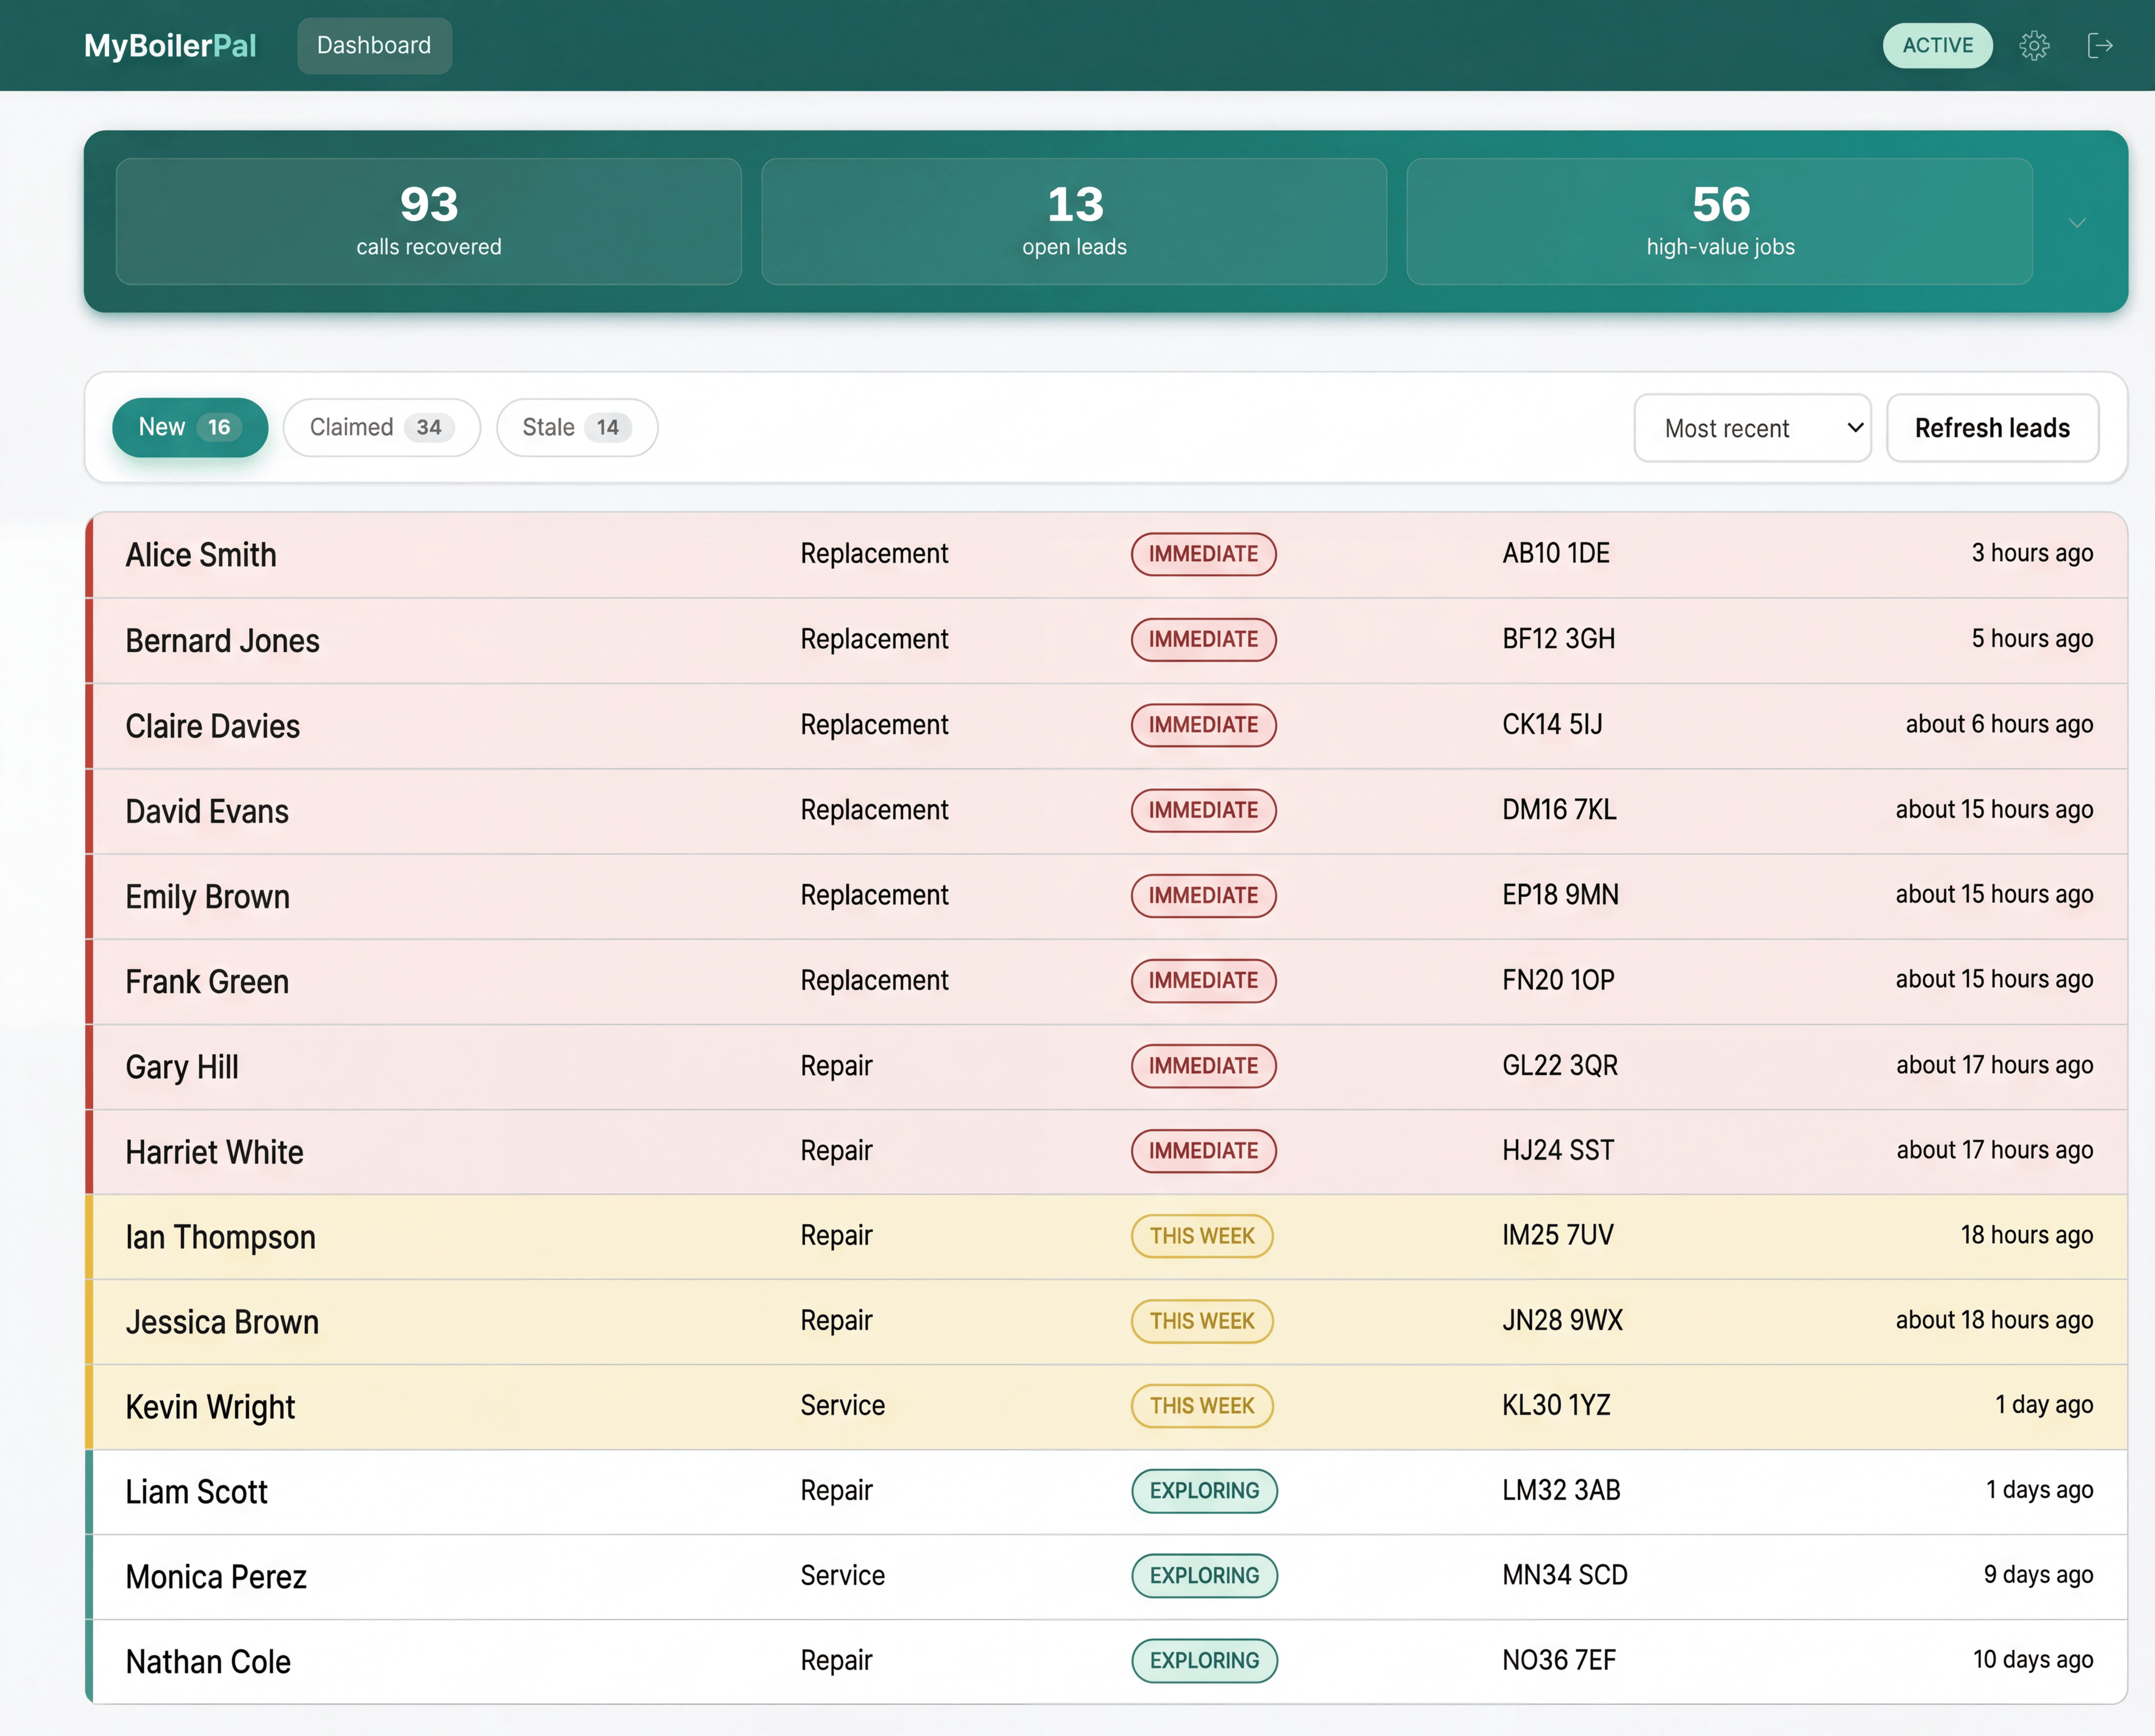The height and width of the screenshot is (1736, 2155).
Task: Select the New leads filter
Action: point(189,427)
